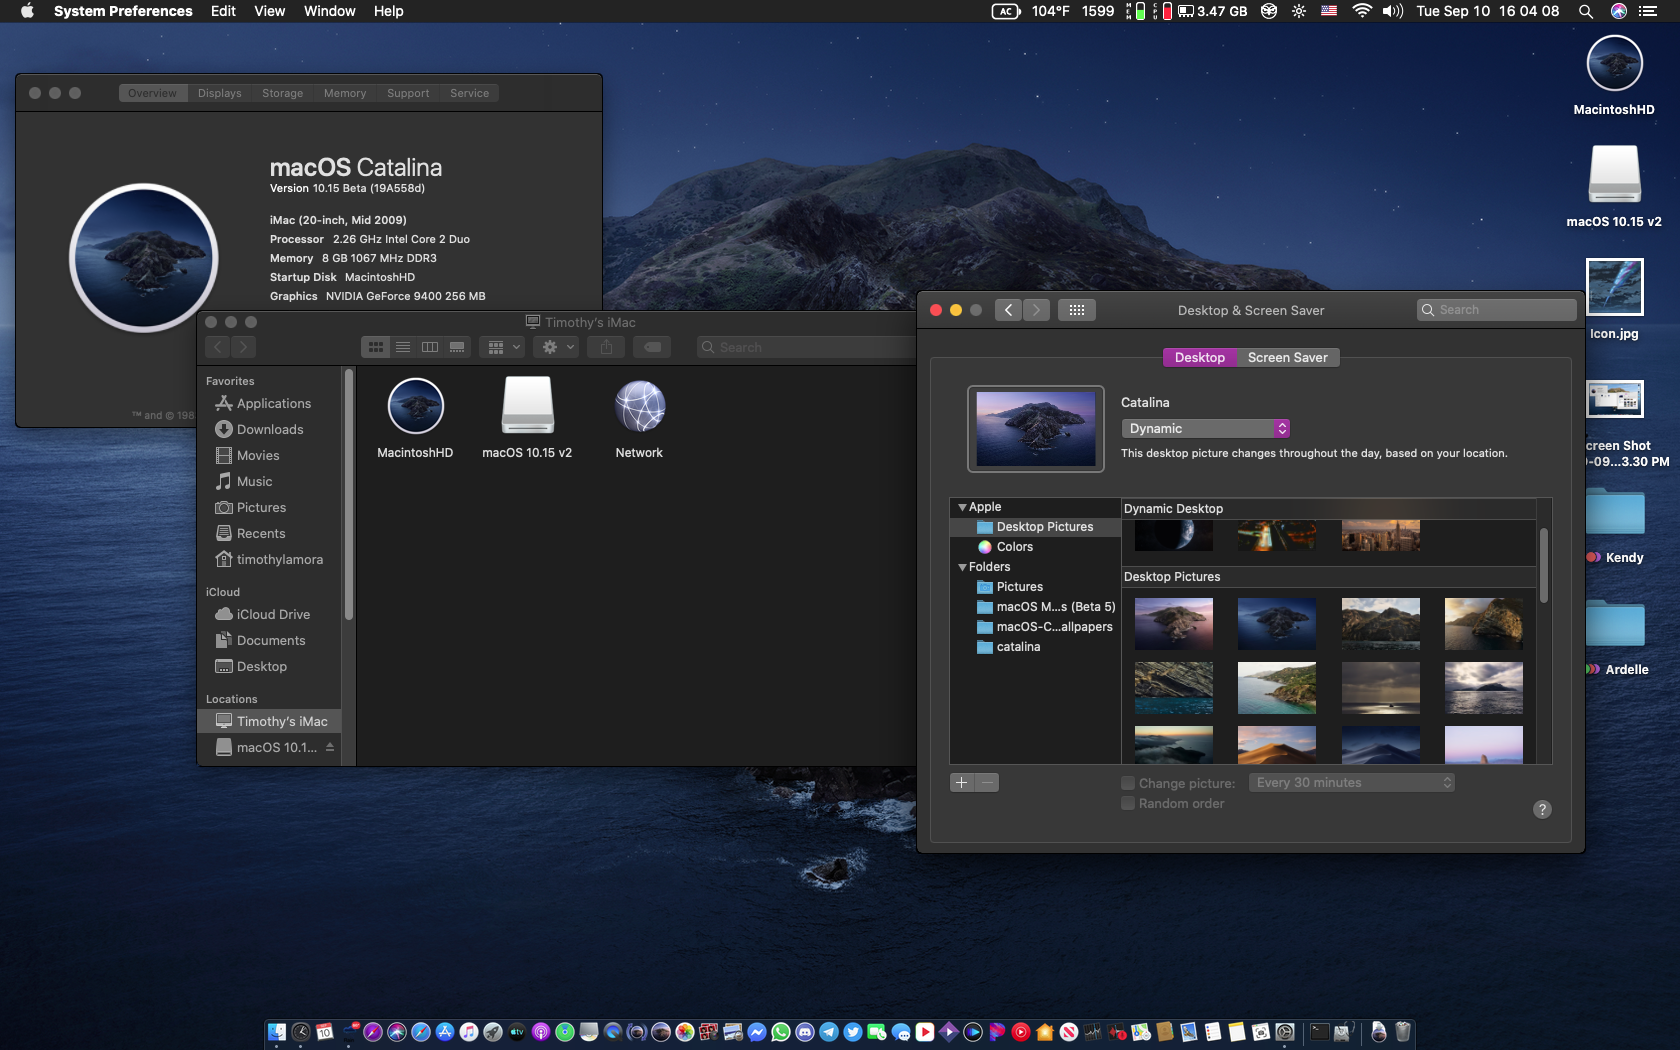Open timothylamora home folder in sidebar
The width and height of the screenshot is (1680, 1050).
click(269, 559)
